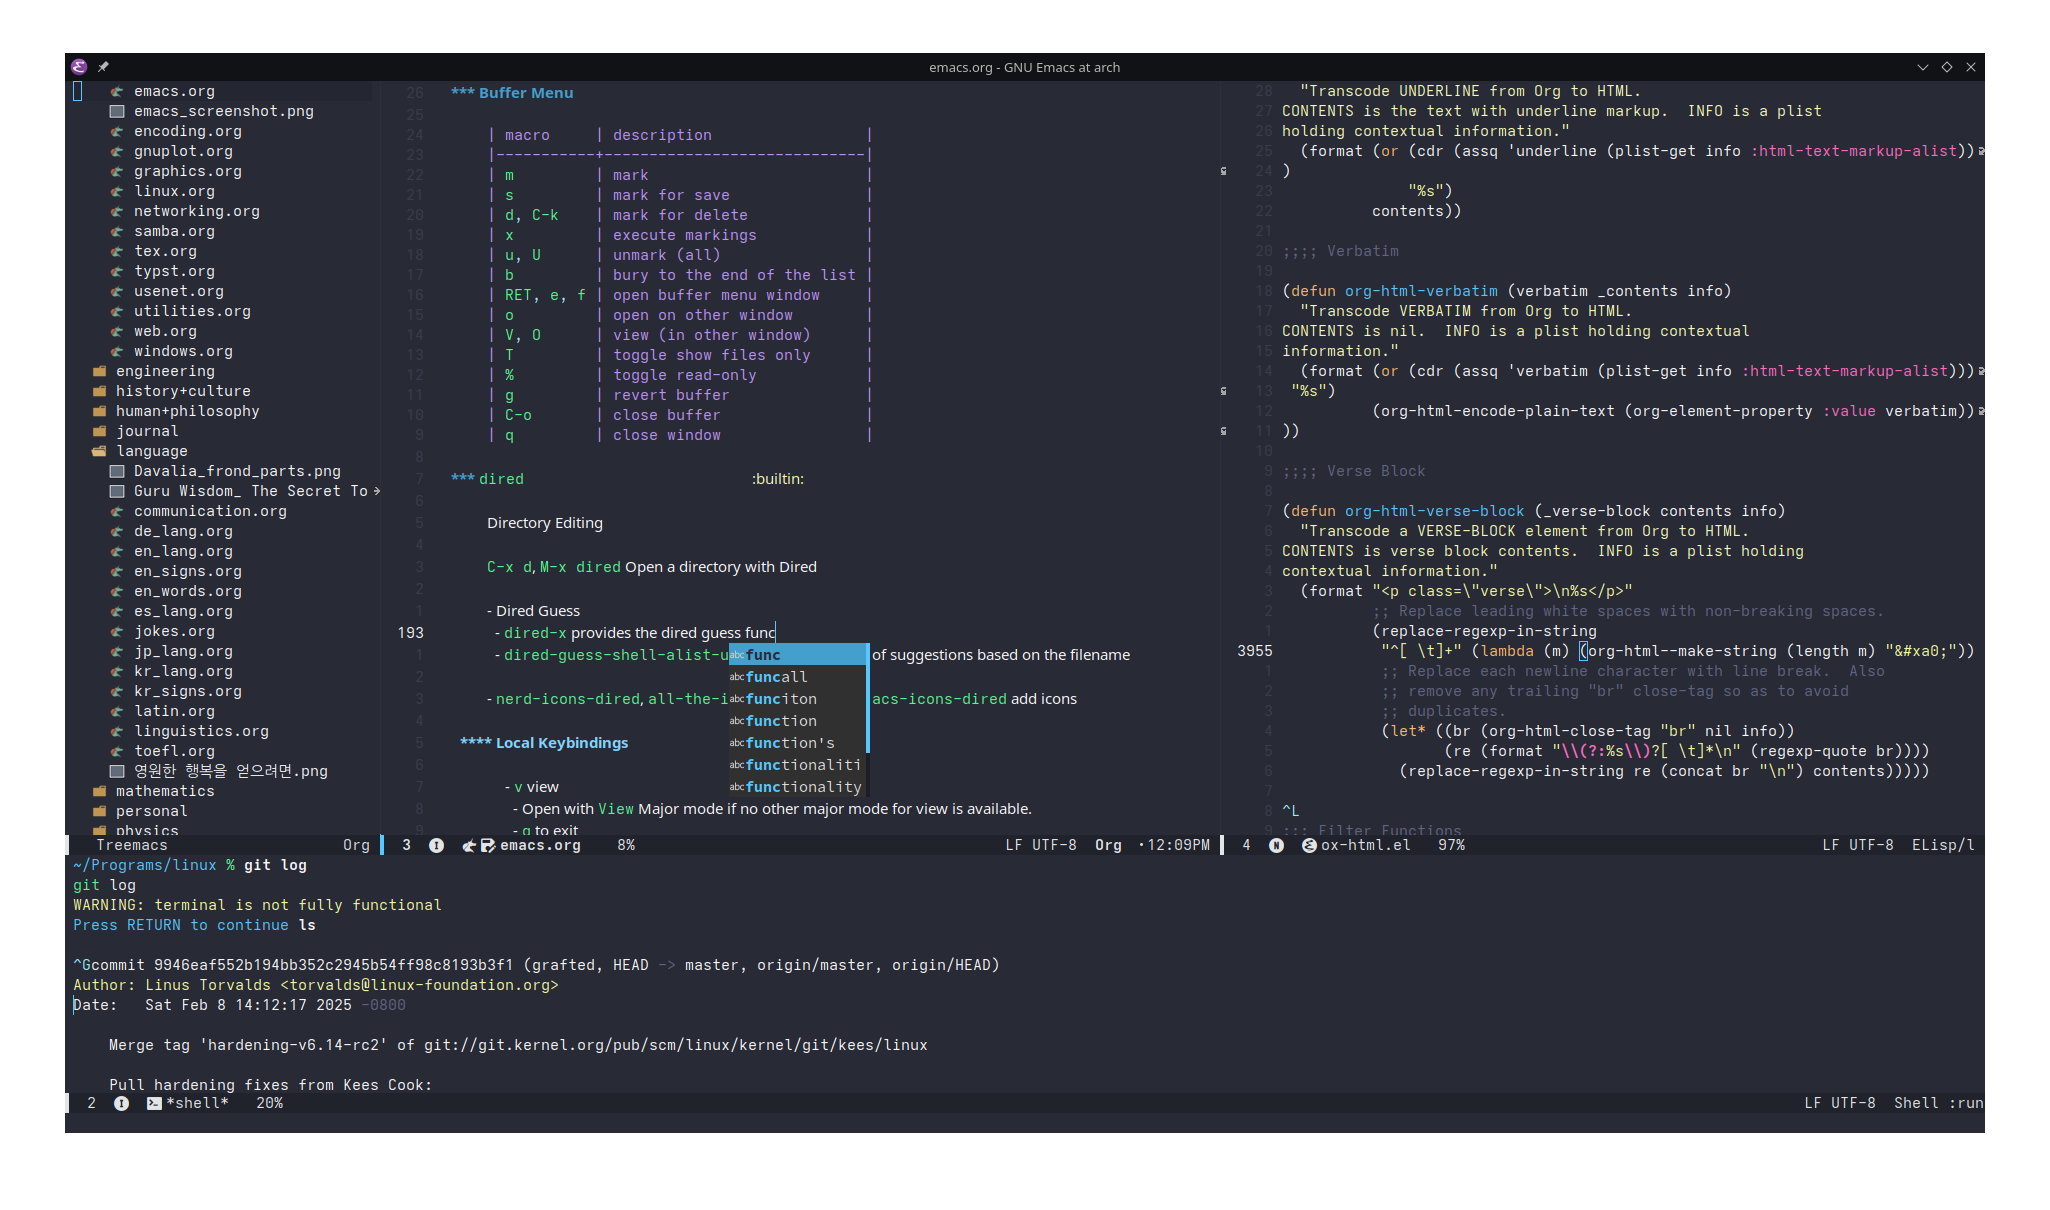Click the org icon beside typst.org
This screenshot has height=1210, width=2050.
pos(117,271)
